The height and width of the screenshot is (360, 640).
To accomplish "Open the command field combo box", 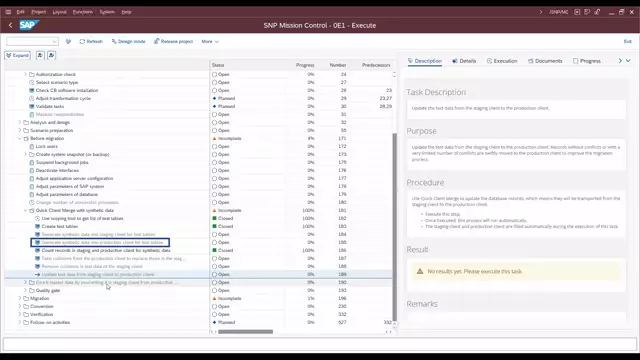I will click(x=32, y=41).
